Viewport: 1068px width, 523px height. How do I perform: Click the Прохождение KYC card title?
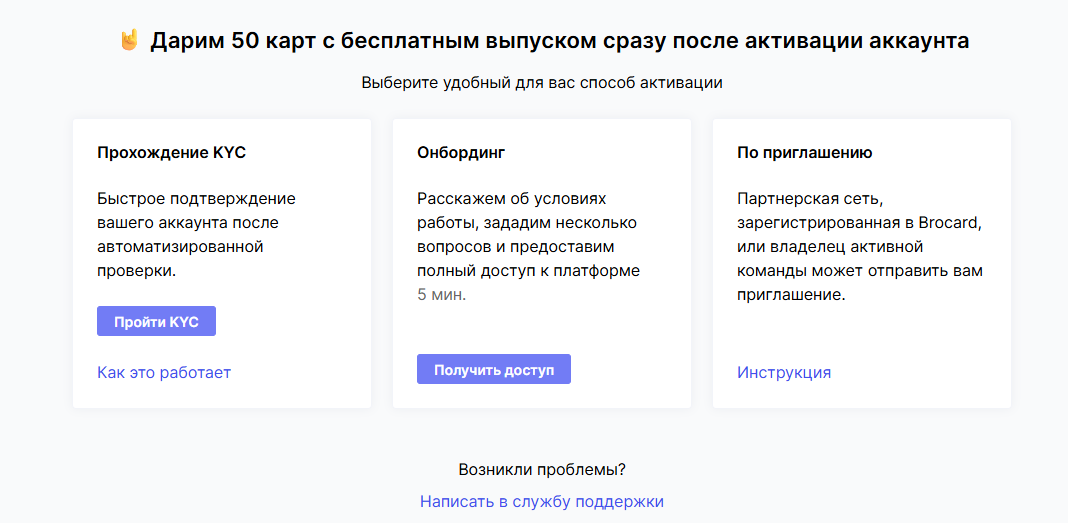pos(172,153)
